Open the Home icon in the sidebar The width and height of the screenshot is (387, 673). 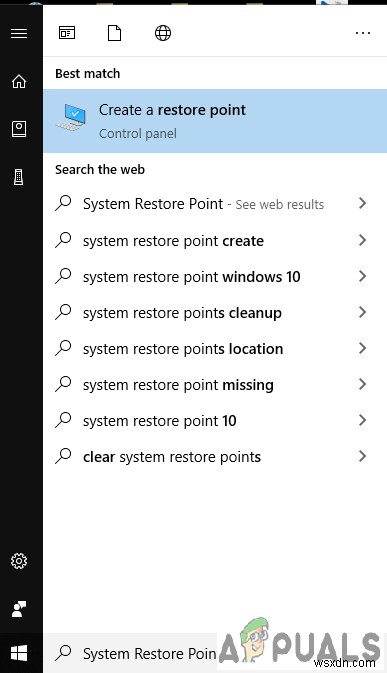[19, 81]
